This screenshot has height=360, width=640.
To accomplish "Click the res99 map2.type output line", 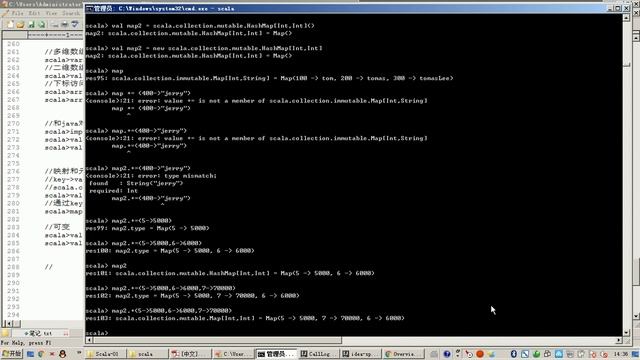I will [x=147, y=228].
